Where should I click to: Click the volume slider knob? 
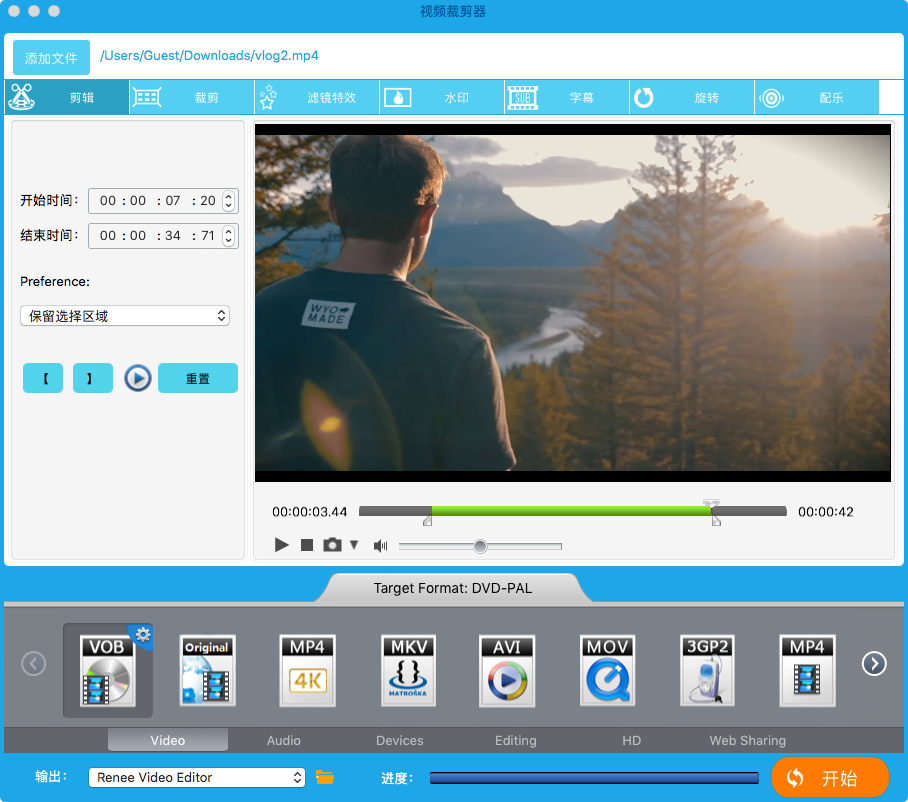click(x=480, y=546)
